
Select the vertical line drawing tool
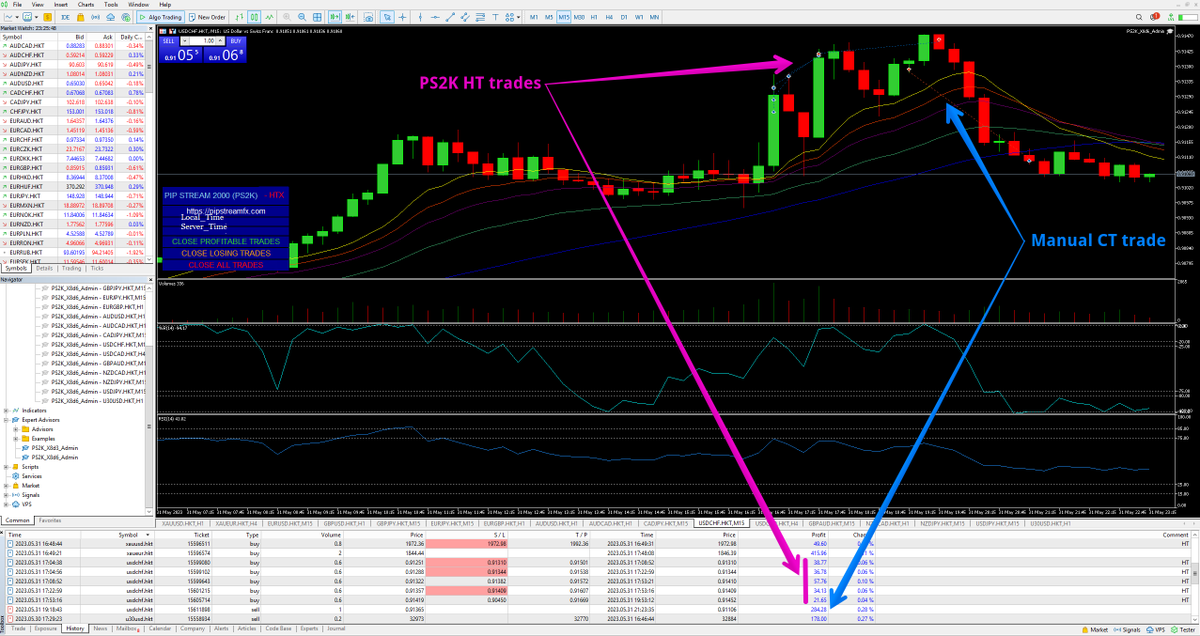420,17
